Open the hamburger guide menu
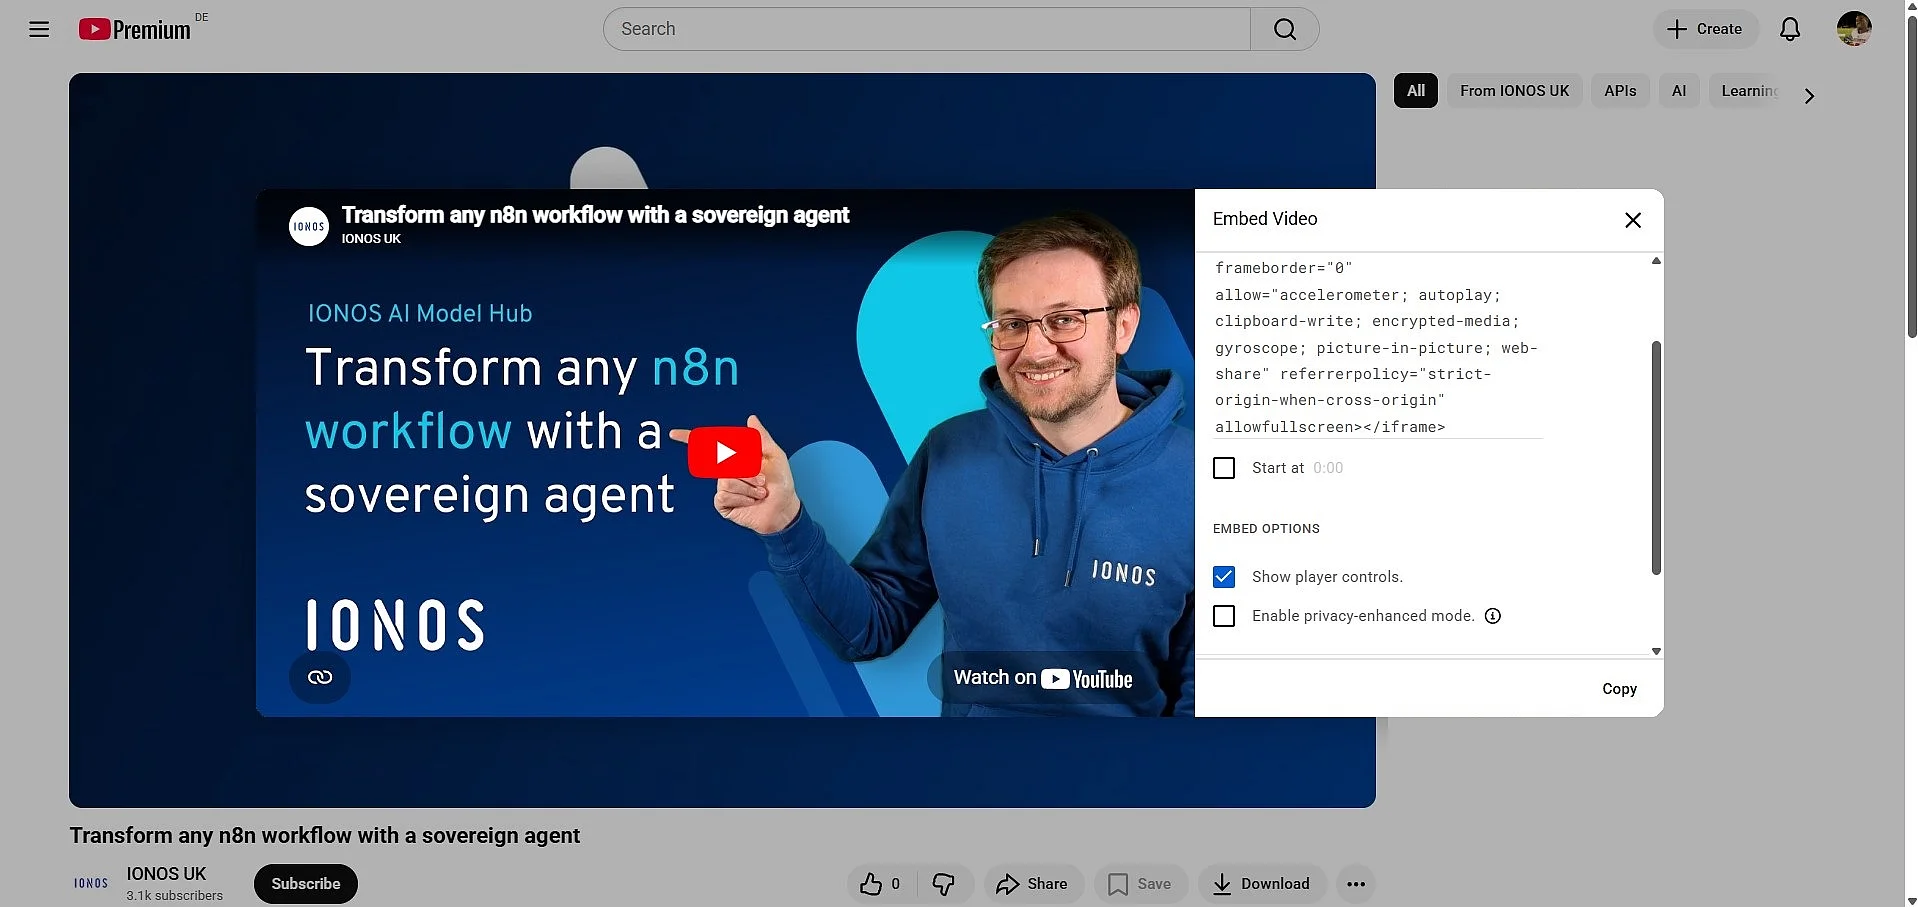The width and height of the screenshot is (1918, 907). (39, 29)
